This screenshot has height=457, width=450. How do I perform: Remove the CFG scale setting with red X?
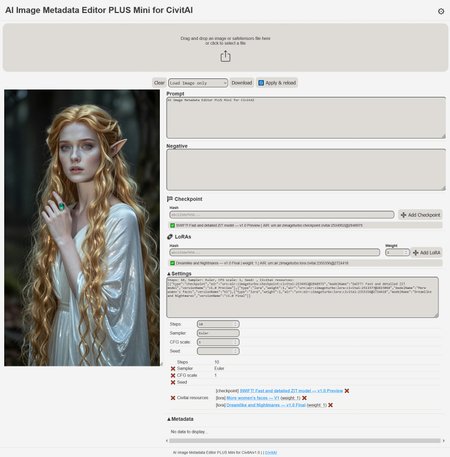(173, 376)
